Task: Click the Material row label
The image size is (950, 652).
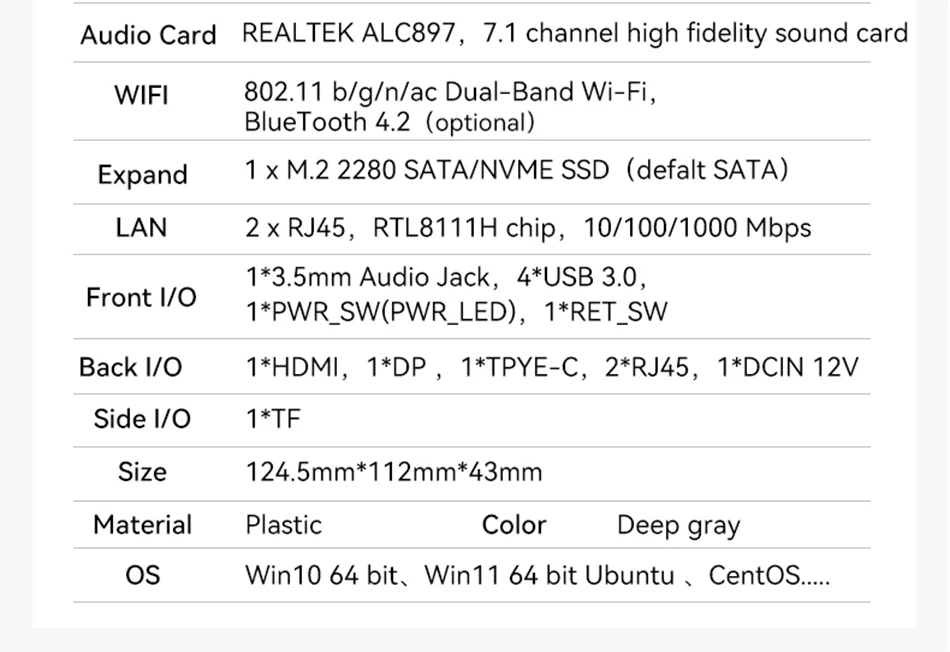Action: click(142, 525)
